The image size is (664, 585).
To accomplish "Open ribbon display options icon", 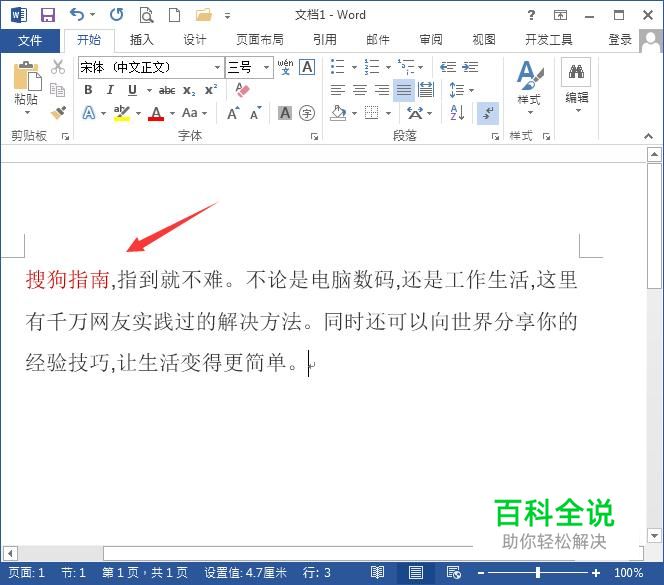I will pos(560,15).
